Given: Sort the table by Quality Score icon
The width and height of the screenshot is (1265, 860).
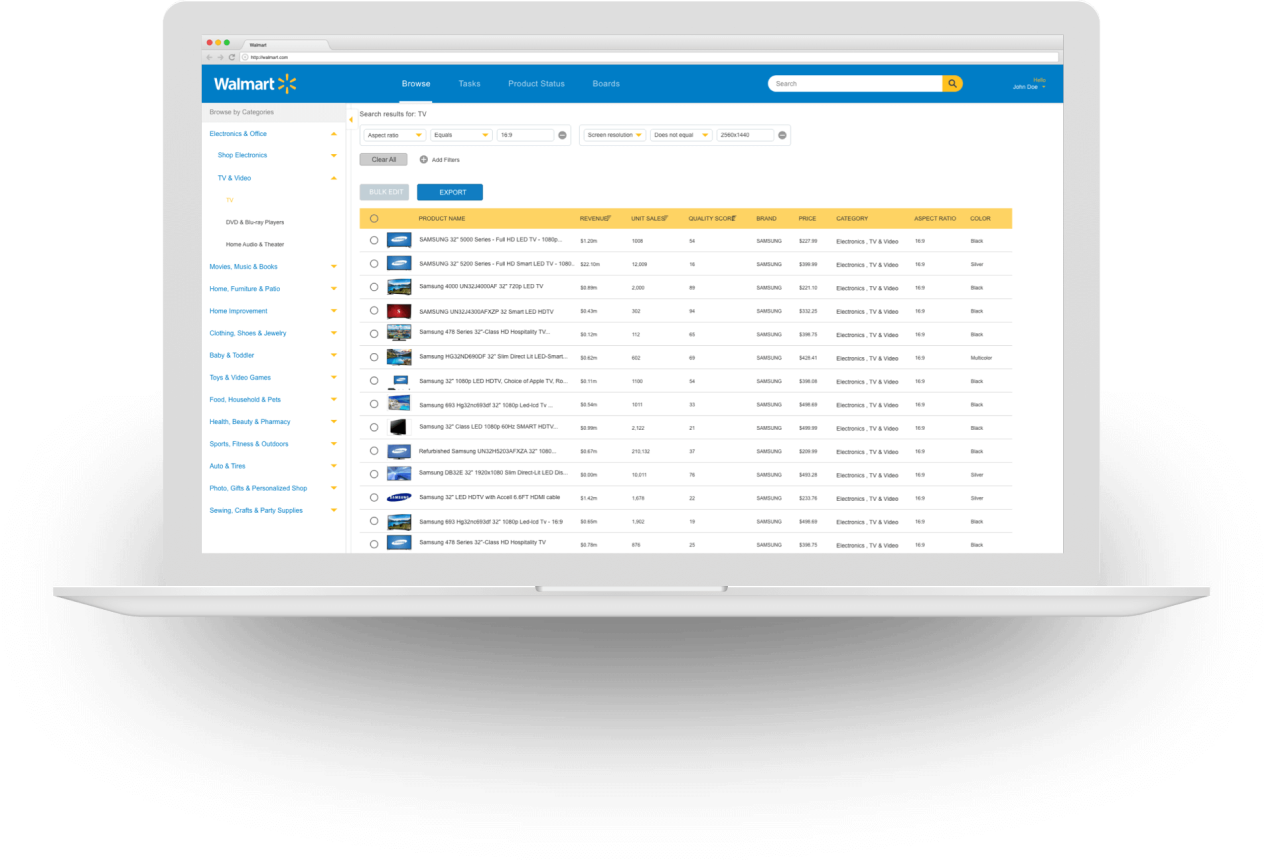Looking at the screenshot, I should point(735,216).
